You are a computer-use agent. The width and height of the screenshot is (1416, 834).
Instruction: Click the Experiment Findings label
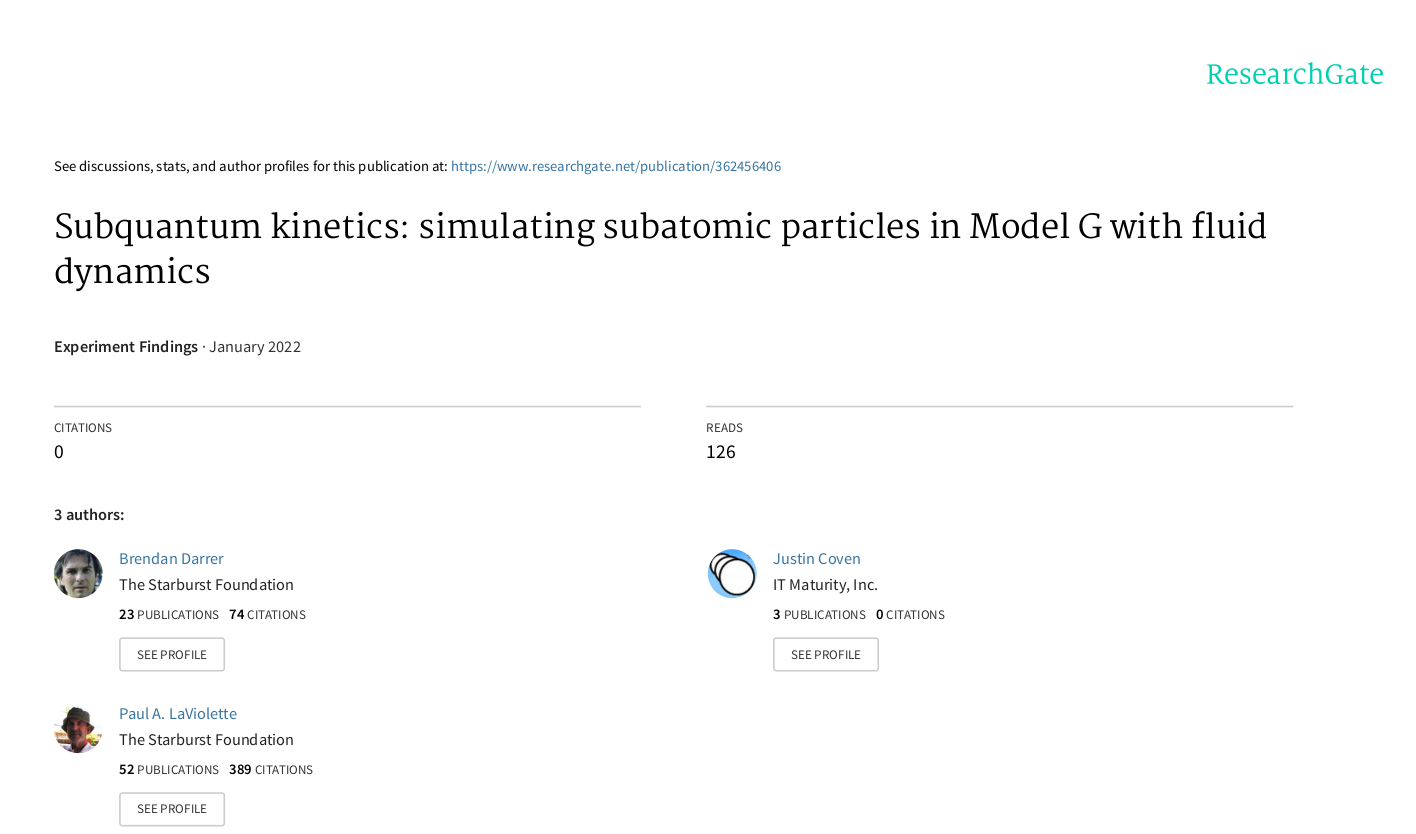click(126, 347)
